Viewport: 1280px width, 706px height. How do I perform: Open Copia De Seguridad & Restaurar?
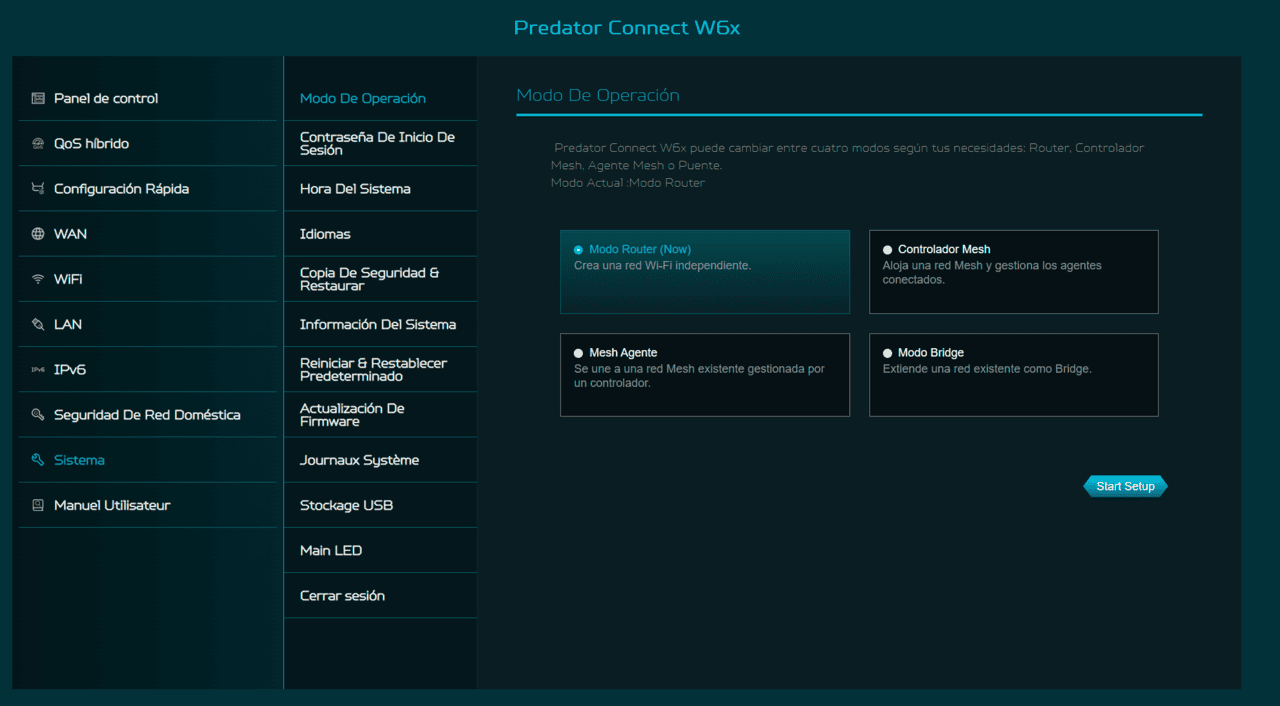tap(369, 279)
